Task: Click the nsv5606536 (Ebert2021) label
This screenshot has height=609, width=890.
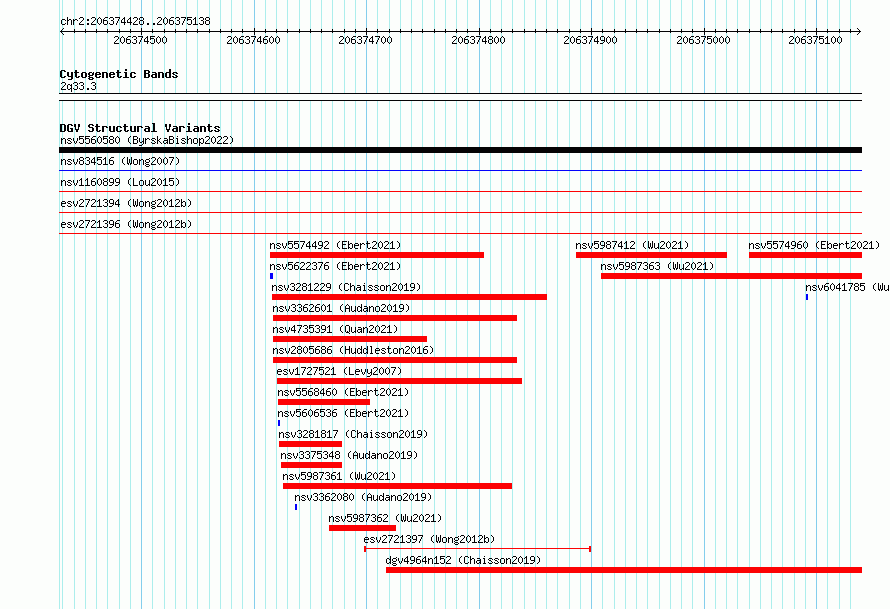Action: click(343, 413)
